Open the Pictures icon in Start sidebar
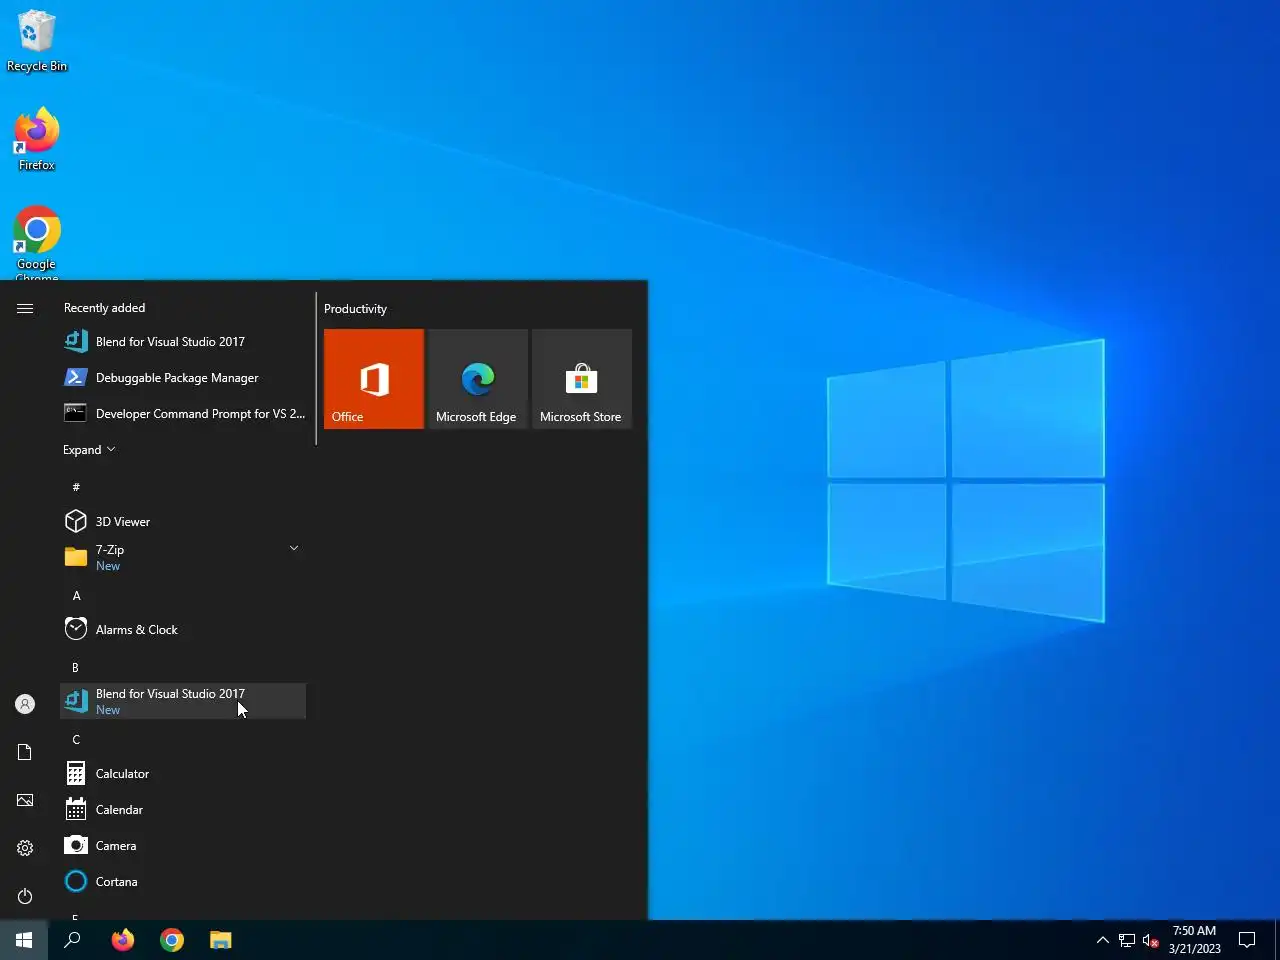 (25, 800)
